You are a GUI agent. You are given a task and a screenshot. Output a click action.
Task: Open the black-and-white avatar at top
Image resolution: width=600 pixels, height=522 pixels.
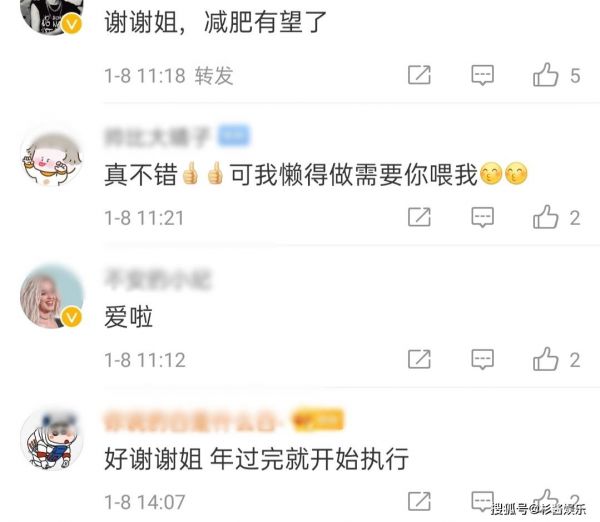point(52,15)
